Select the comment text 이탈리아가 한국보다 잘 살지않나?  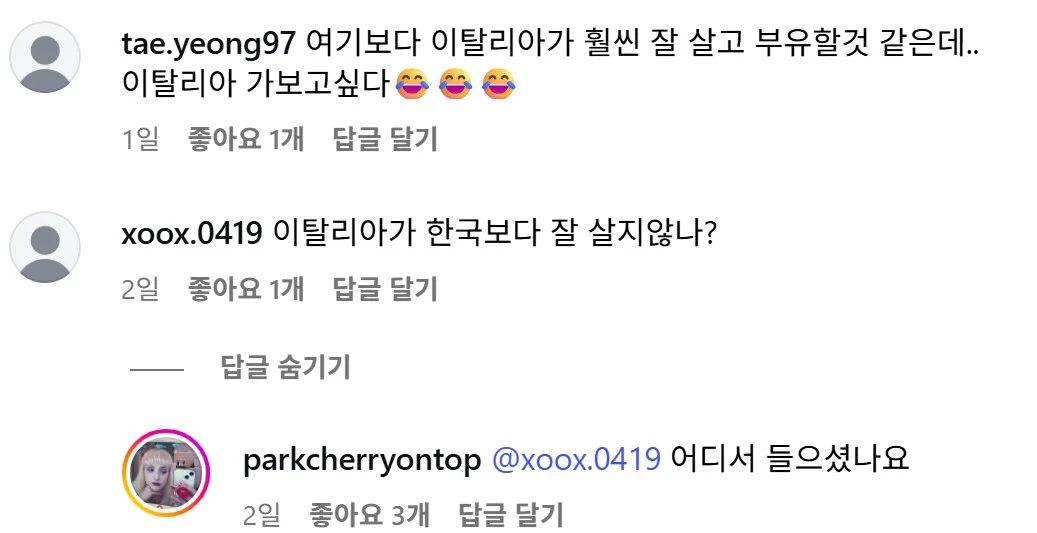pos(495,233)
